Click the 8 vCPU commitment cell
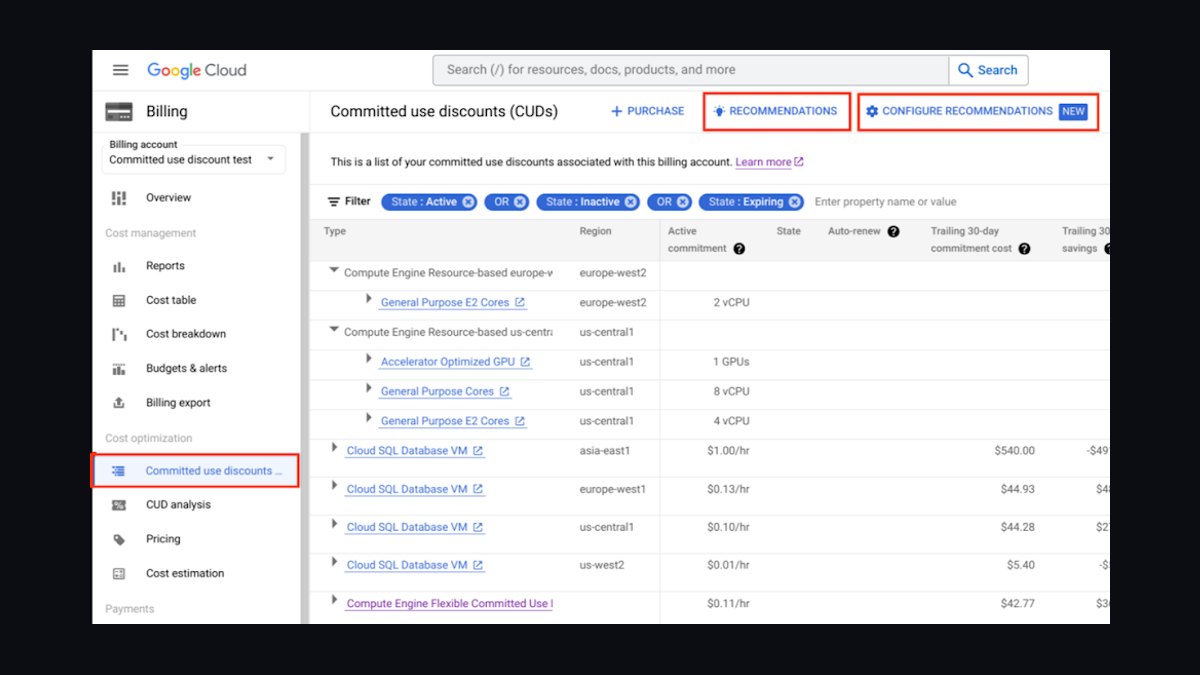Image resolution: width=1200 pixels, height=675 pixels. (x=731, y=392)
